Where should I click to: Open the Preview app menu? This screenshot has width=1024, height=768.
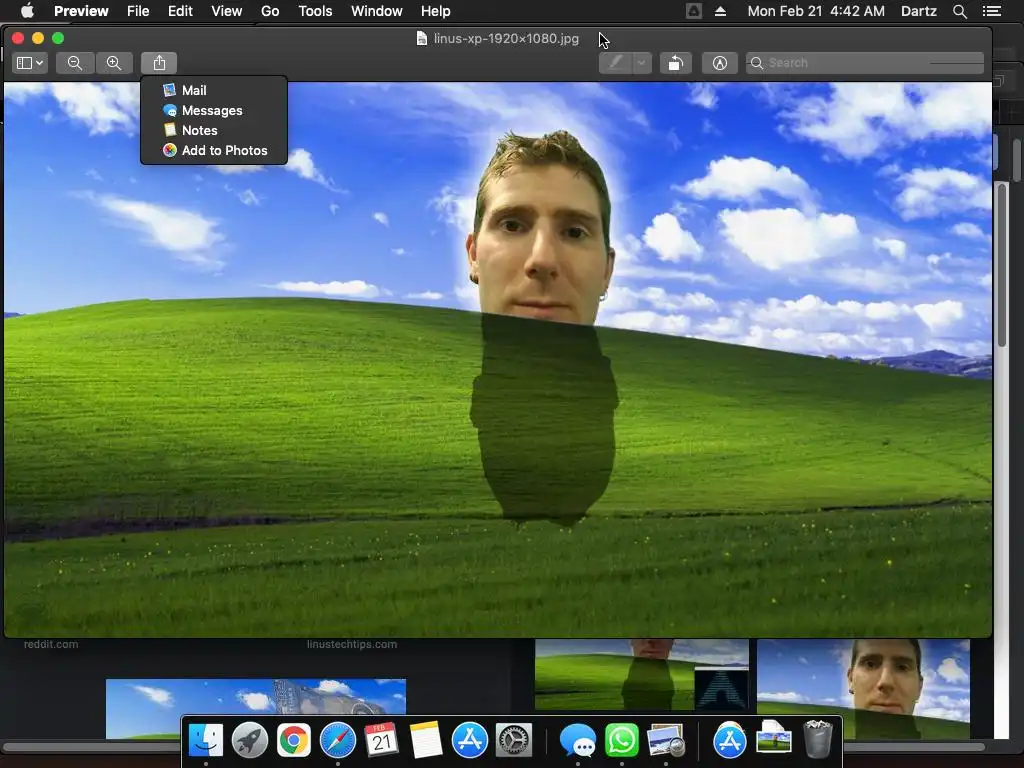pos(81,11)
